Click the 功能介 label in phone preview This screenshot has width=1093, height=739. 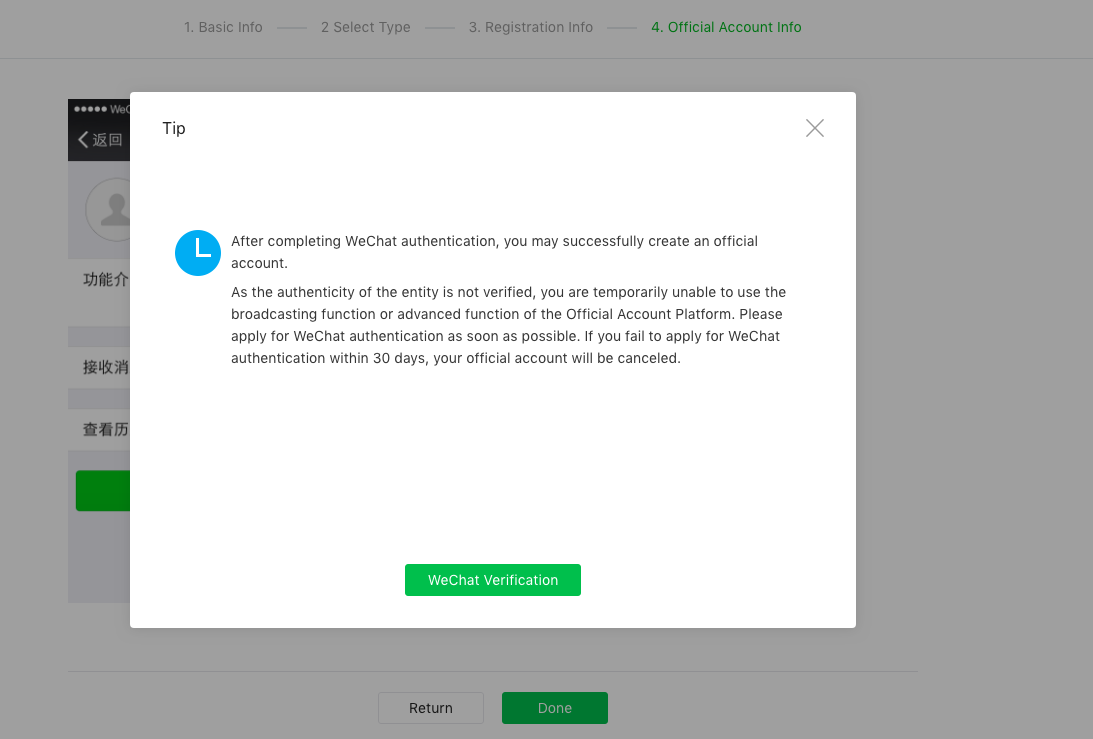point(106,280)
